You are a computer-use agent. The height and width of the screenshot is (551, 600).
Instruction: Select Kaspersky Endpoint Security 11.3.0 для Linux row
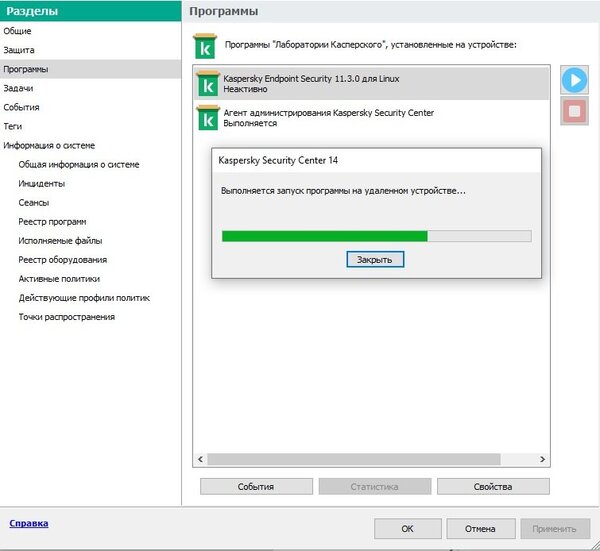tap(372, 83)
